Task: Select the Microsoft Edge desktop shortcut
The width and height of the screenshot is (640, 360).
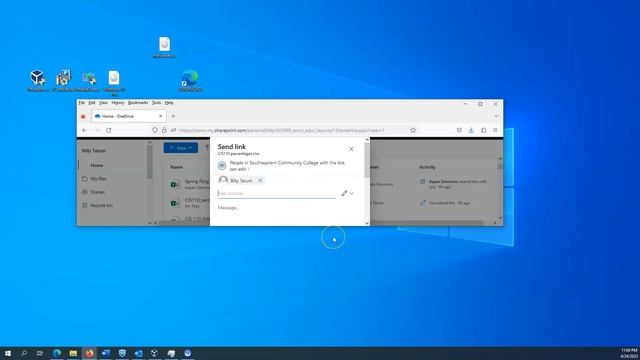Action: tap(190, 80)
